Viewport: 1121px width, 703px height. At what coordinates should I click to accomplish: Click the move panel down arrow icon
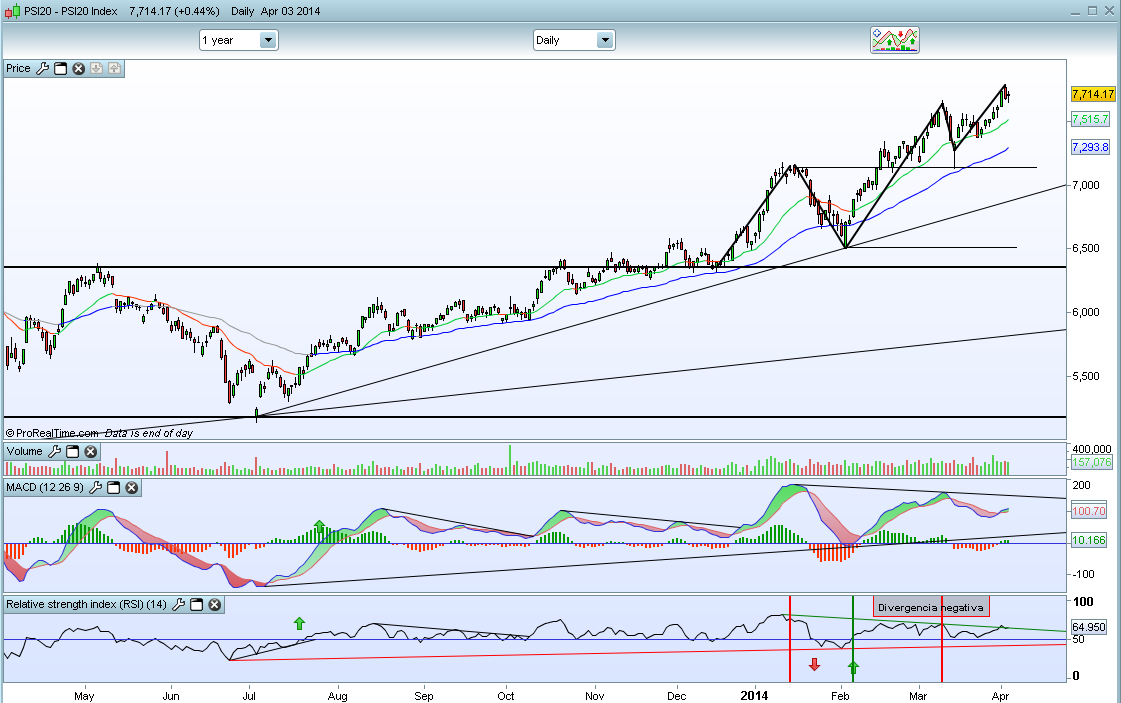(x=96, y=69)
